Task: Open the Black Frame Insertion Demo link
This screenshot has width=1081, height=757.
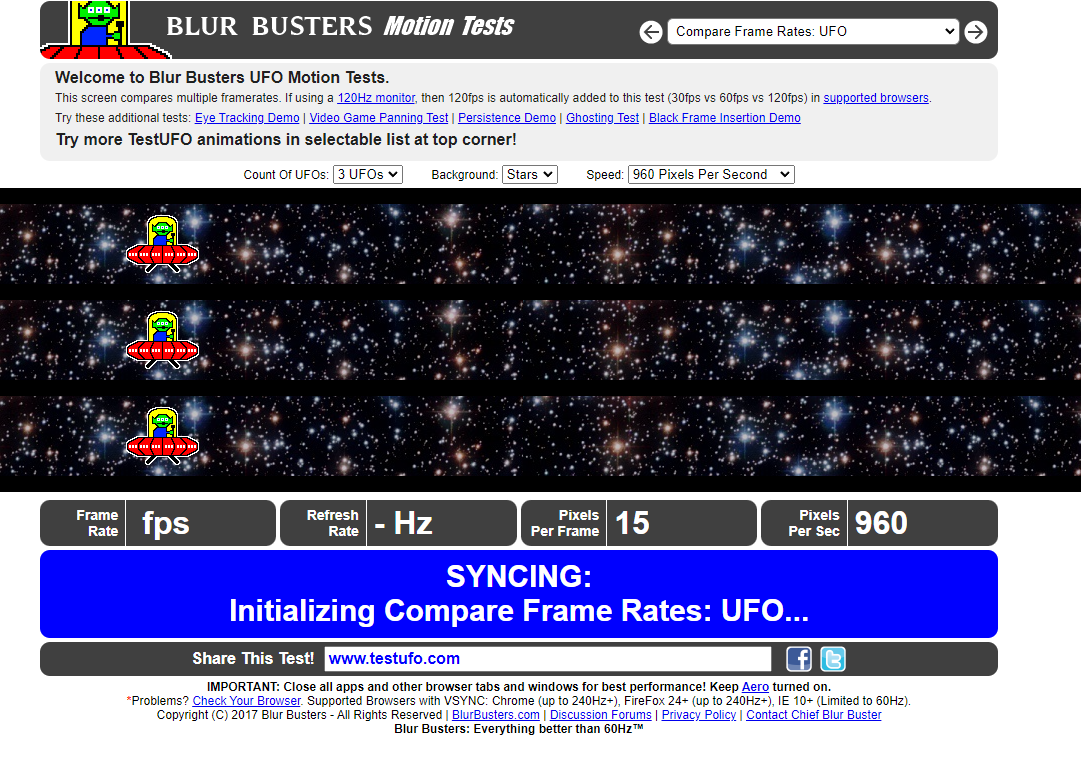Action: (725, 118)
